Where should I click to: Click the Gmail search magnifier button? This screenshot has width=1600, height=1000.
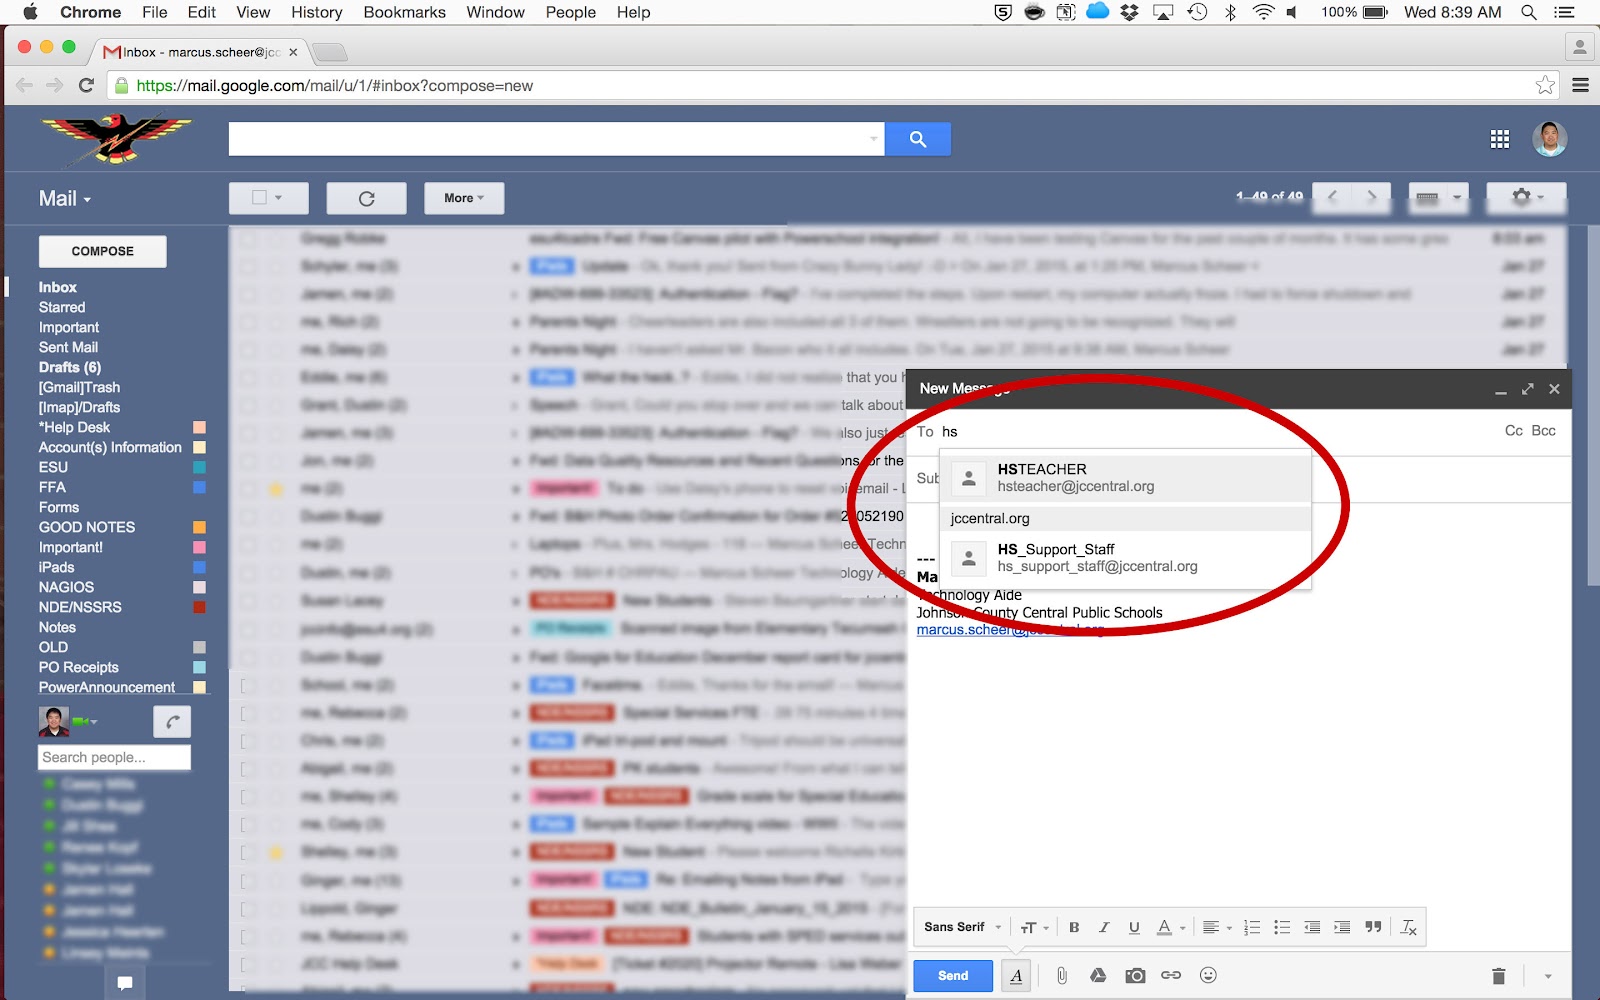click(918, 139)
